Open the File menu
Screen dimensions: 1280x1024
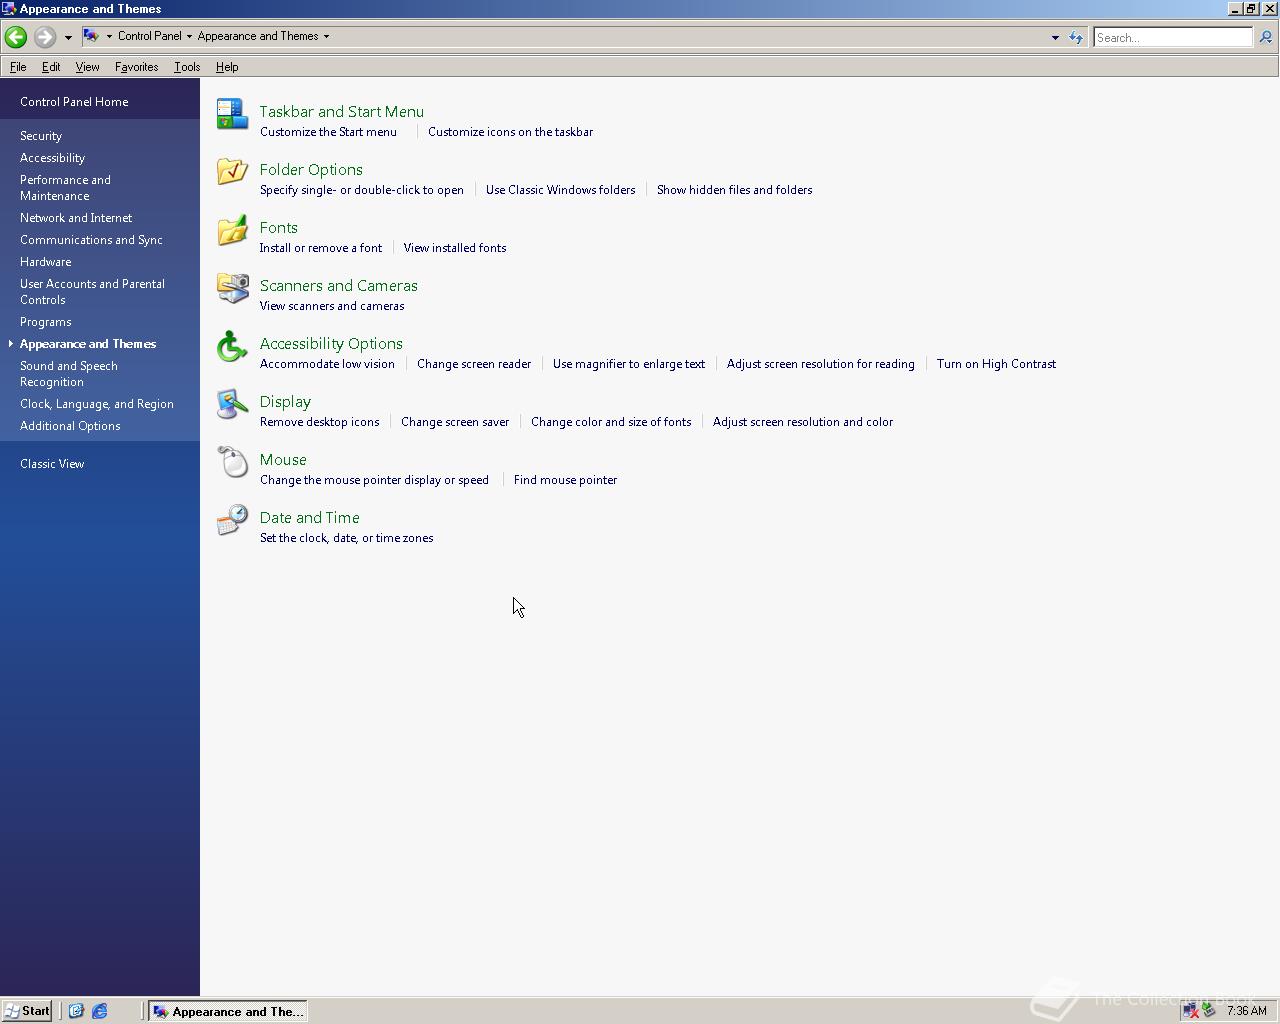point(18,67)
